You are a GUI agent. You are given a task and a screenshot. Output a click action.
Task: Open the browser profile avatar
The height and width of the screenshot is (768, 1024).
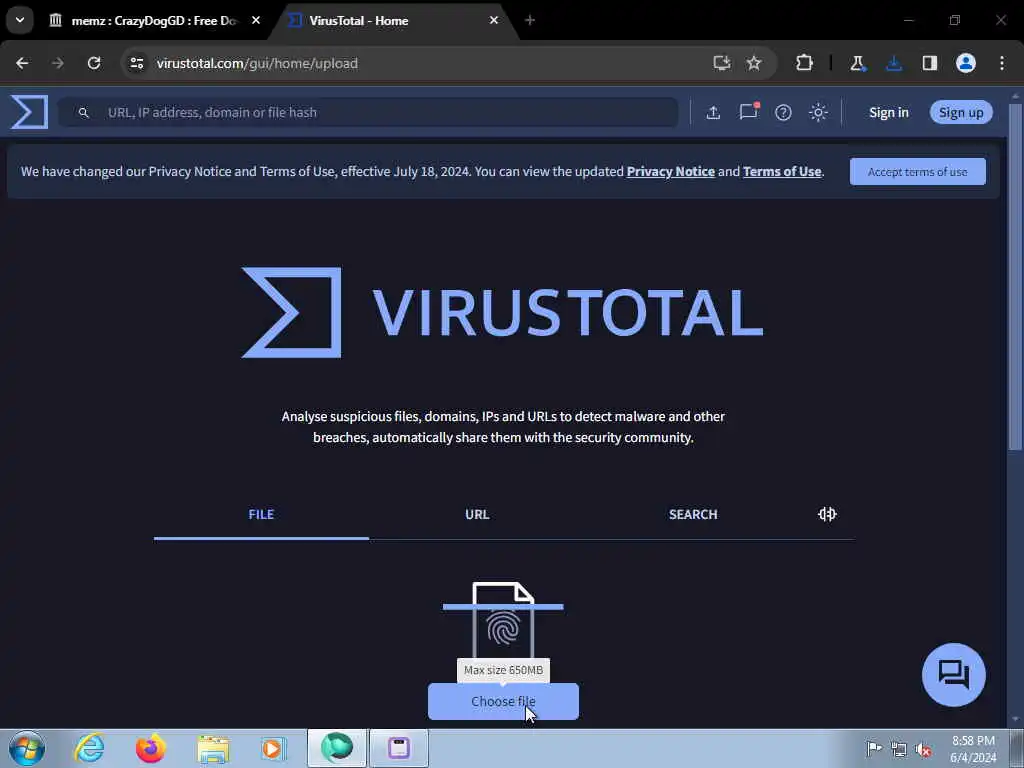(966, 63)
